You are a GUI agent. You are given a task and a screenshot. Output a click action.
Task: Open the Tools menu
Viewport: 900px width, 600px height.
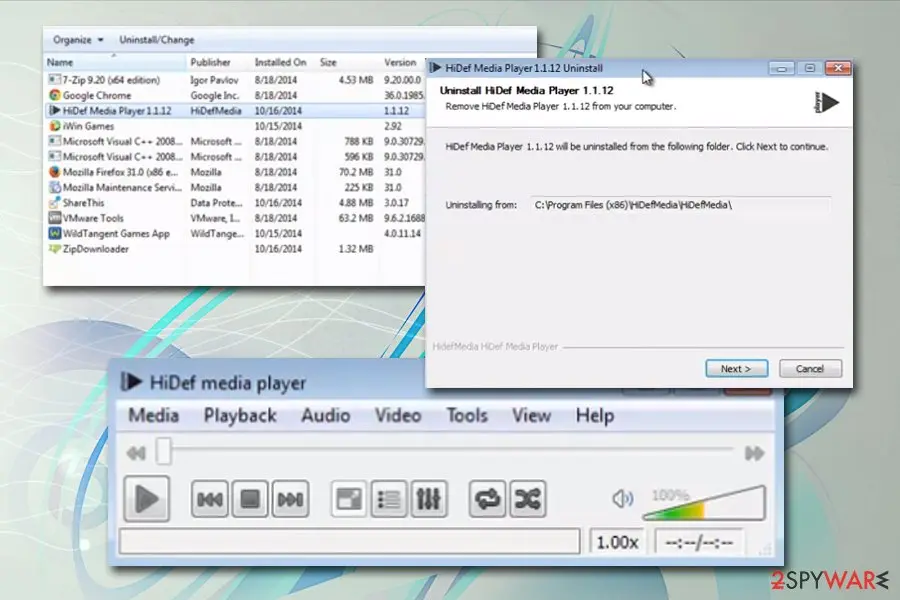tap(467, 415)
